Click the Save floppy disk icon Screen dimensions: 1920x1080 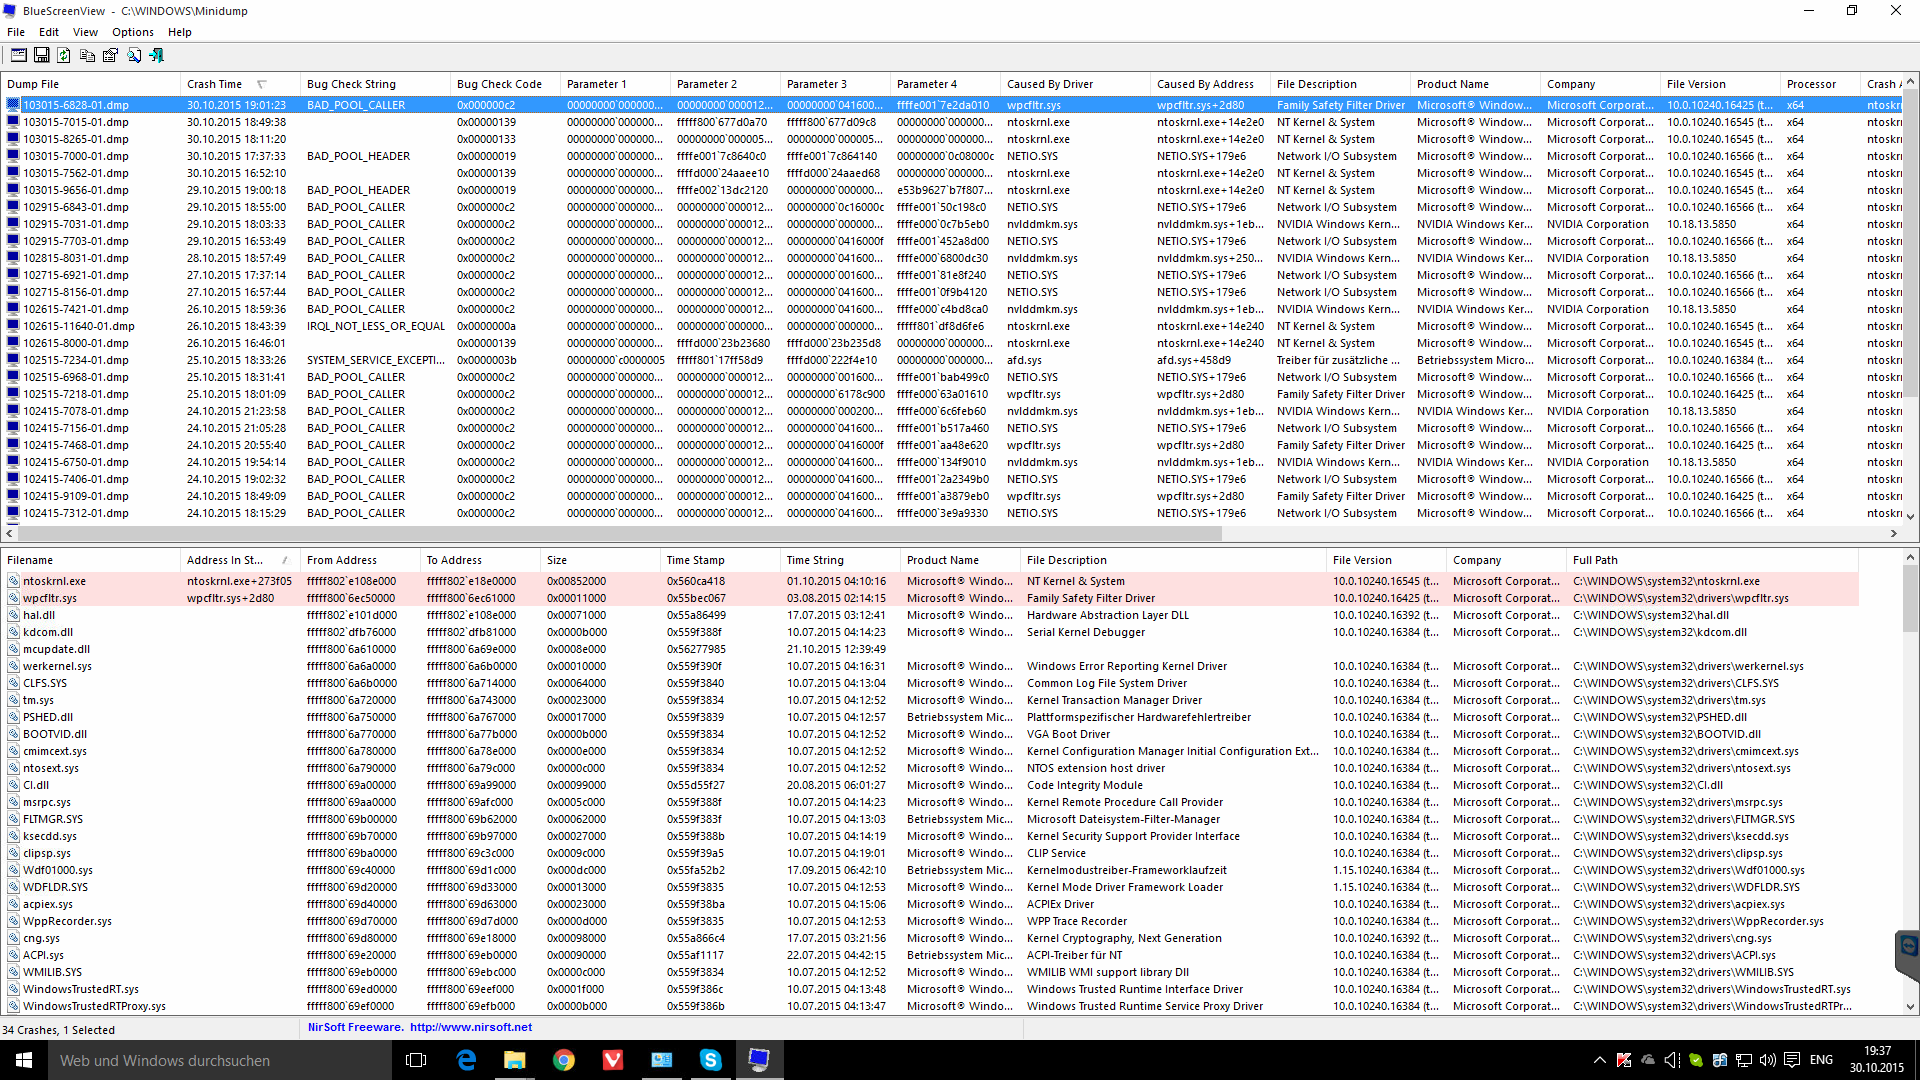(x=41, y=56)
